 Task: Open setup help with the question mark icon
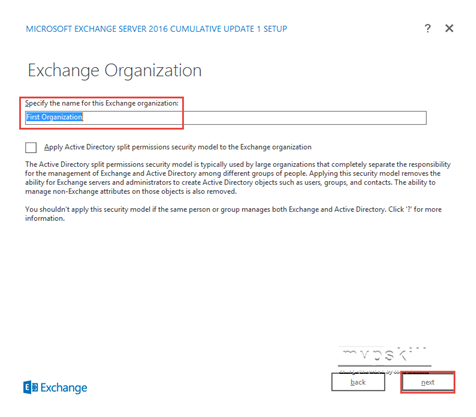click(428, 28)
